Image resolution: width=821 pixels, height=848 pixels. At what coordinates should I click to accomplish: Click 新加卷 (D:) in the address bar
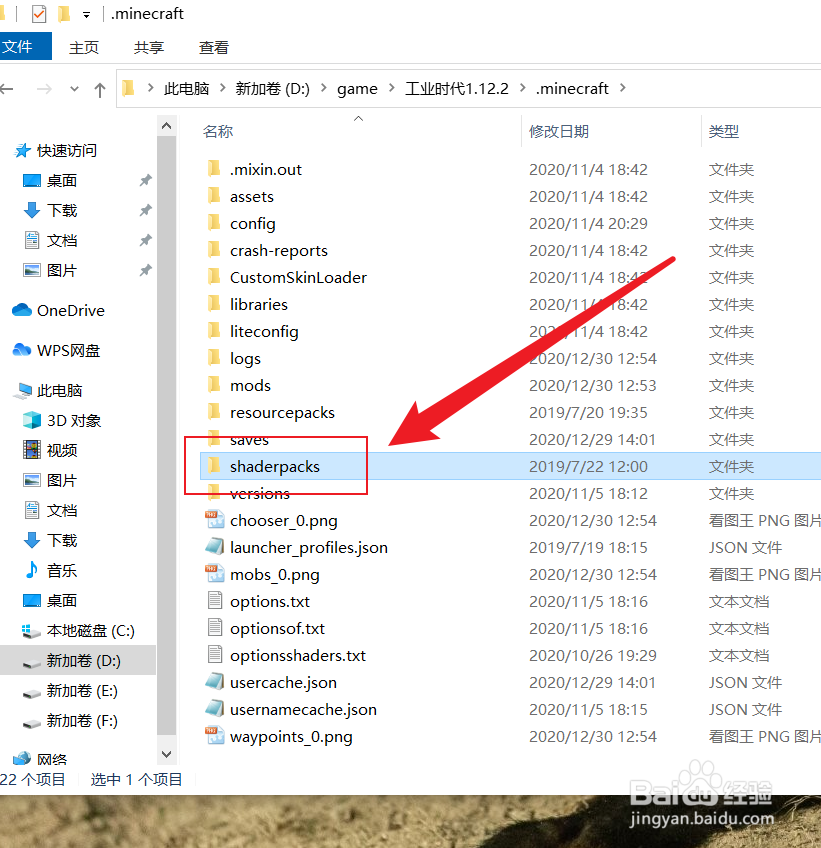coord(273,88)
